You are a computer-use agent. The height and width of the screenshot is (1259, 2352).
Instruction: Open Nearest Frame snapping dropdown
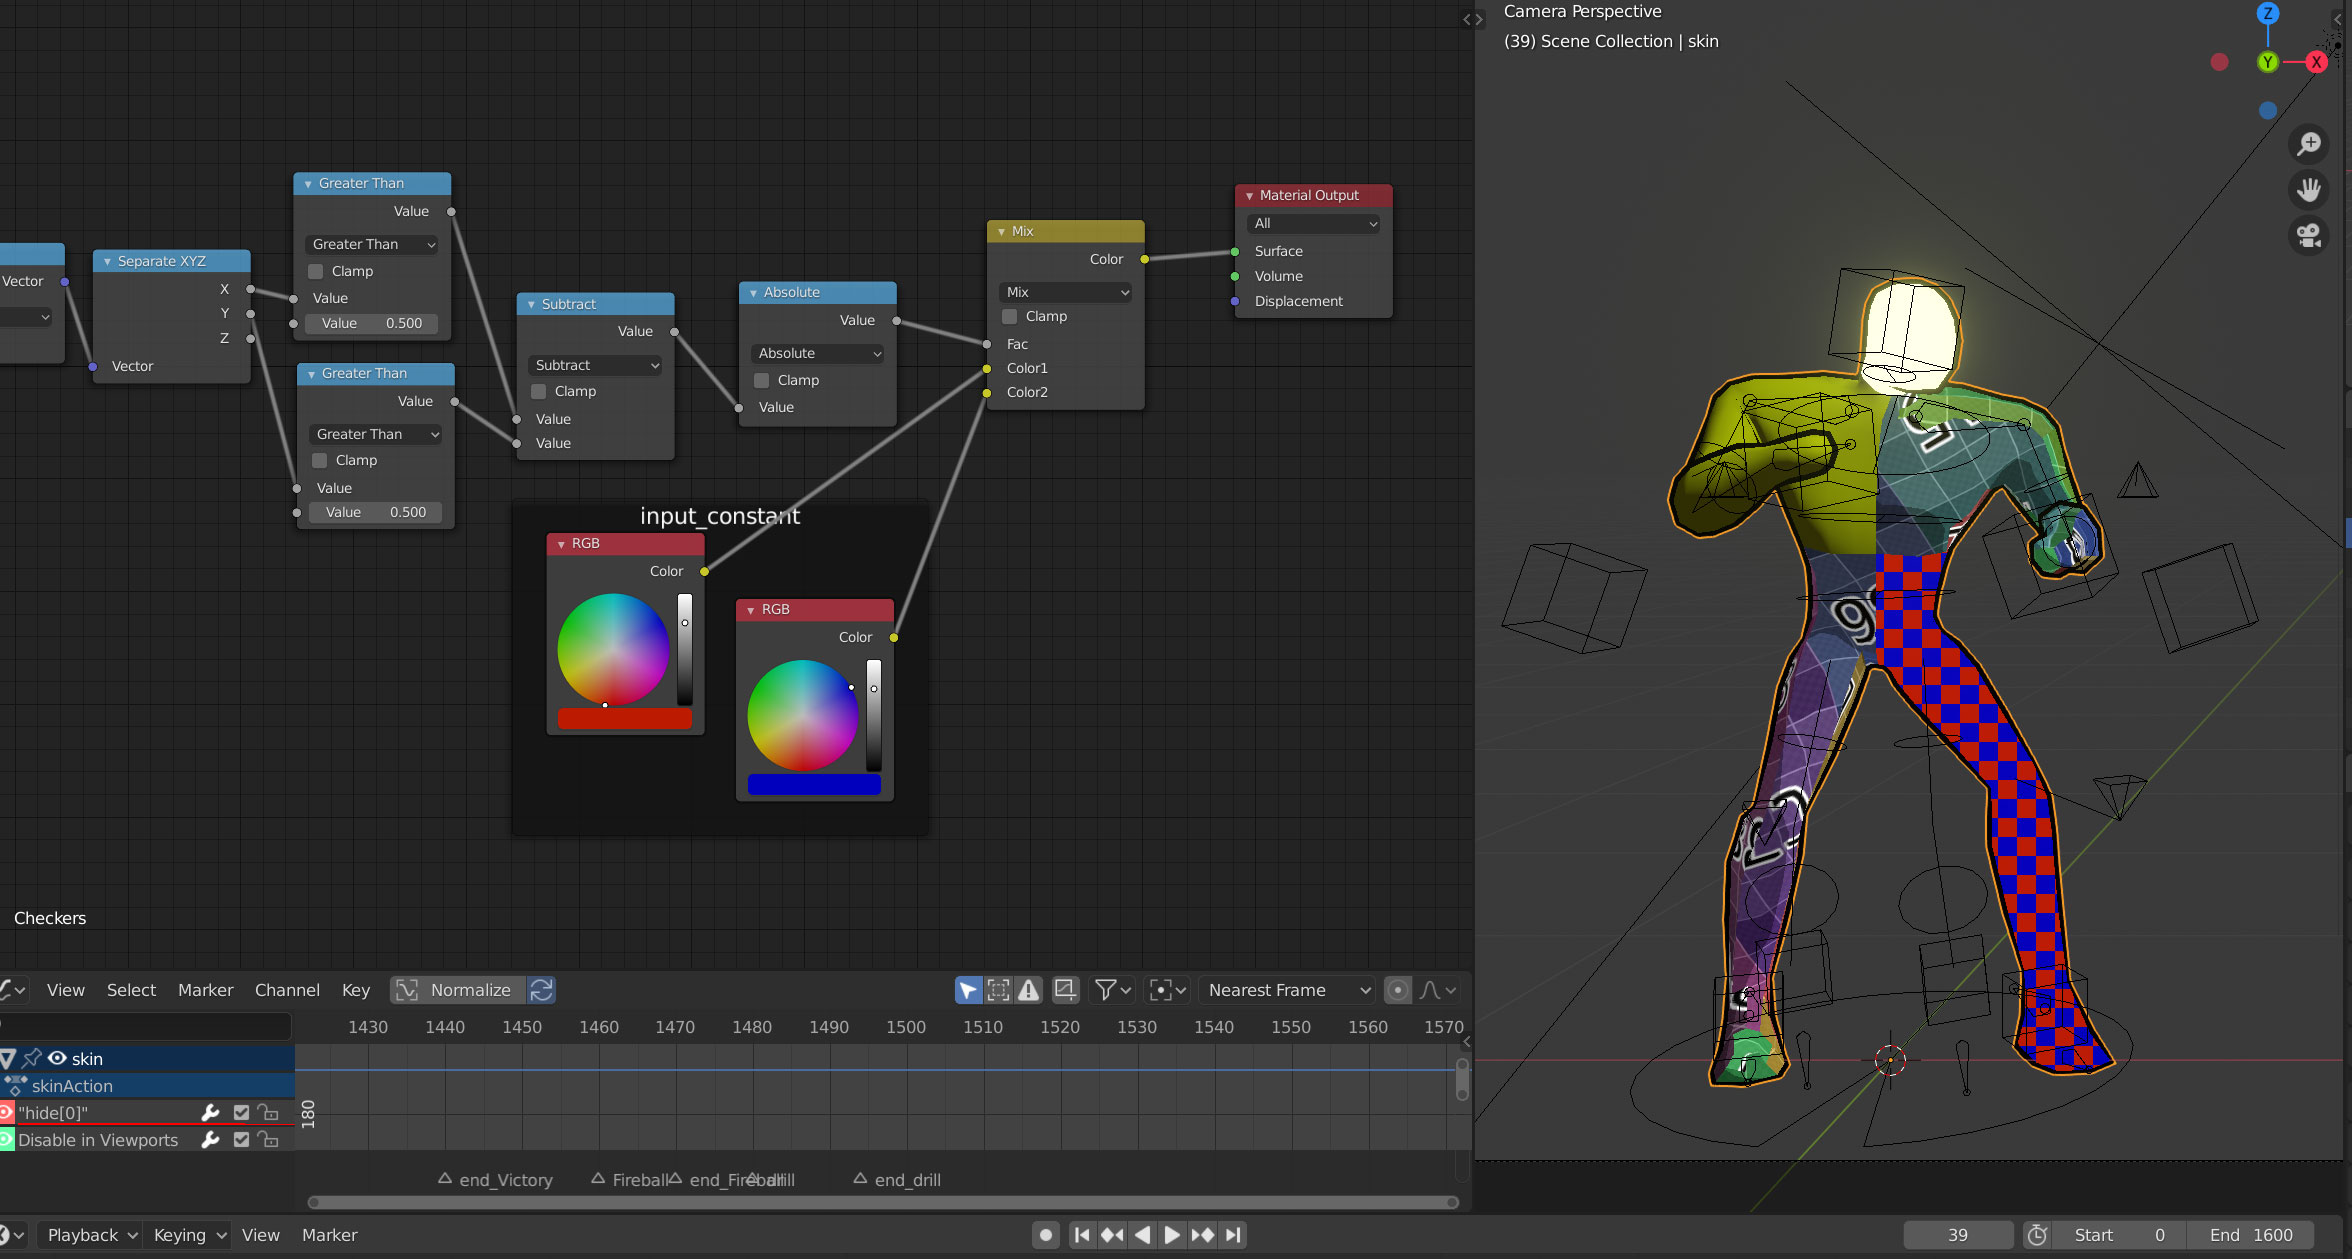click(1287, 990)
